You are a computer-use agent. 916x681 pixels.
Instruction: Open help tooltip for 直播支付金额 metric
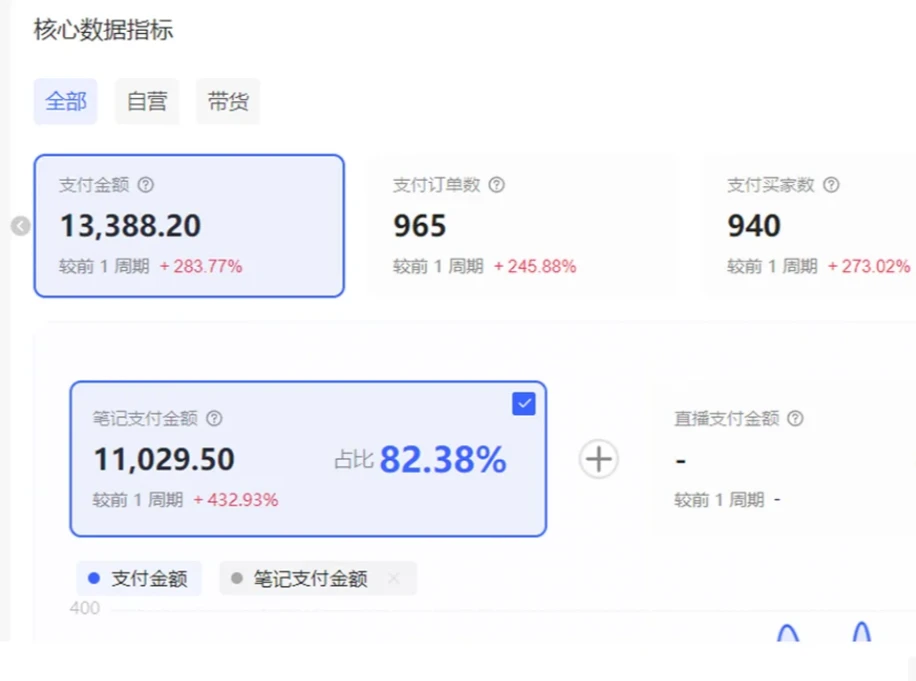coord(794,419)
